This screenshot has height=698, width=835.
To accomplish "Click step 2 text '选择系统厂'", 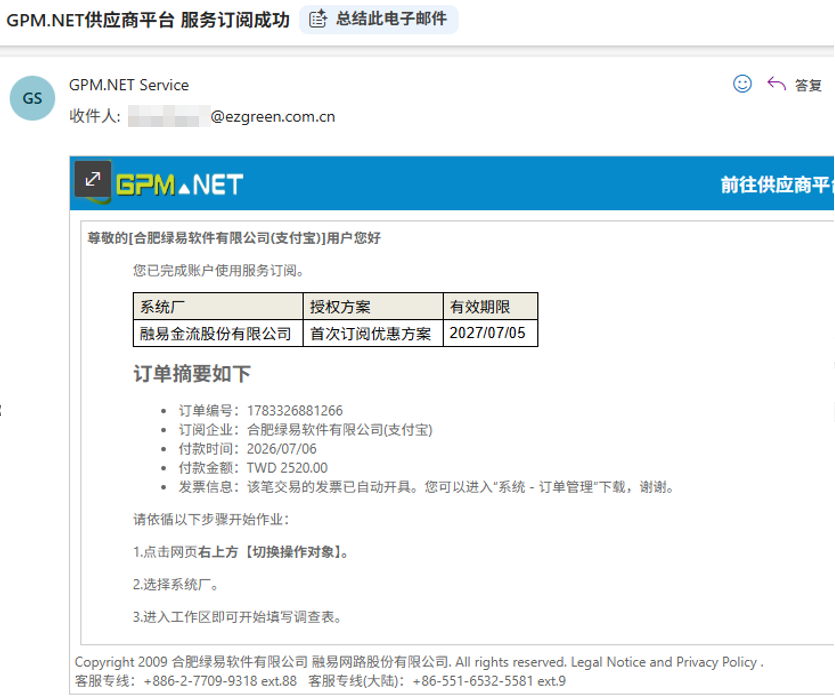I will click(177, 585).
